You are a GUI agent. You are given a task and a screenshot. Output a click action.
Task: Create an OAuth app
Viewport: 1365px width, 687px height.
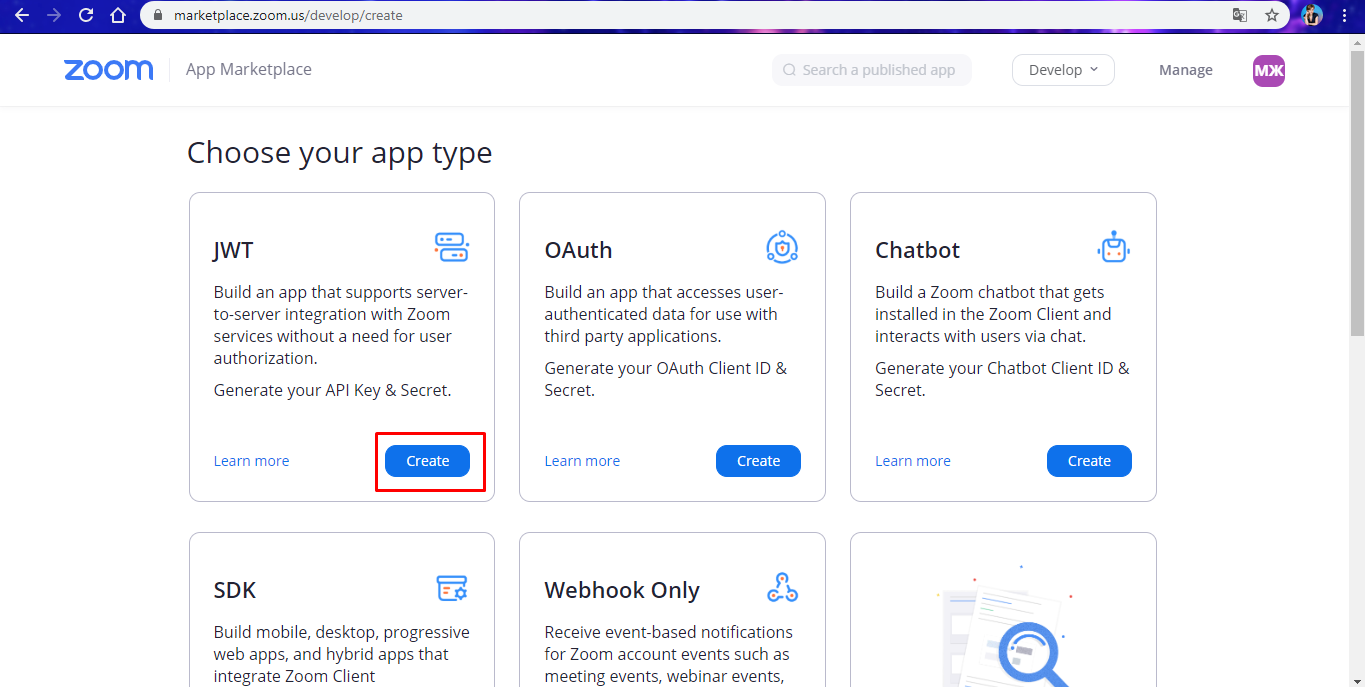click(x=758, y=461)
